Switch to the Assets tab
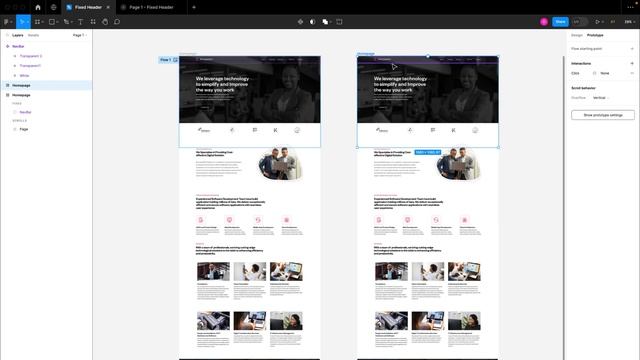Viewport: 640px width, 360px height. point(33,35)
